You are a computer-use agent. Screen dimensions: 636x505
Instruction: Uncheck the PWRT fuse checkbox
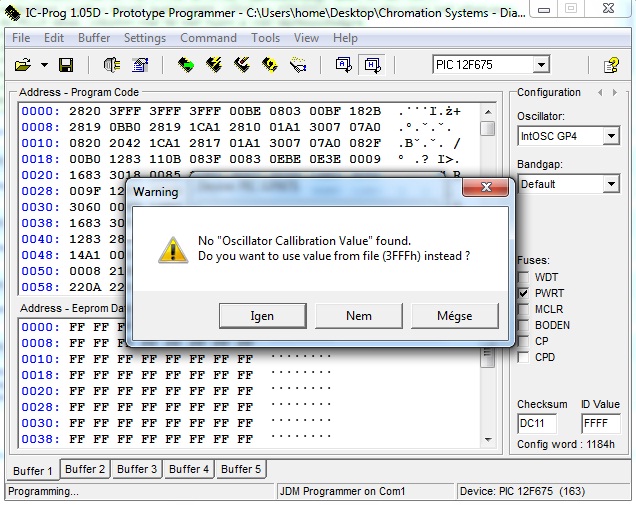(523, 293)
